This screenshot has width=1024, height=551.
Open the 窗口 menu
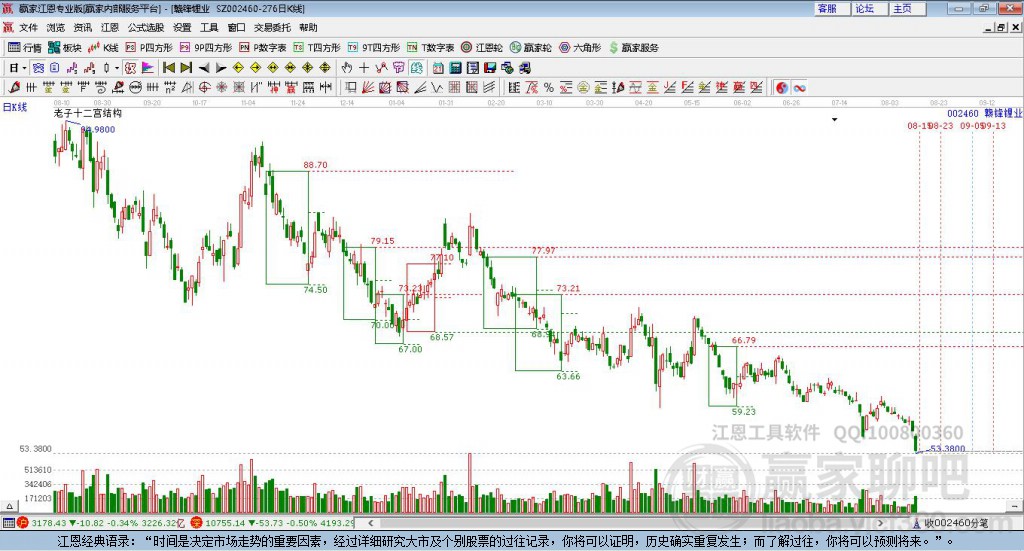pyautogui.click(x=236, y=27)
